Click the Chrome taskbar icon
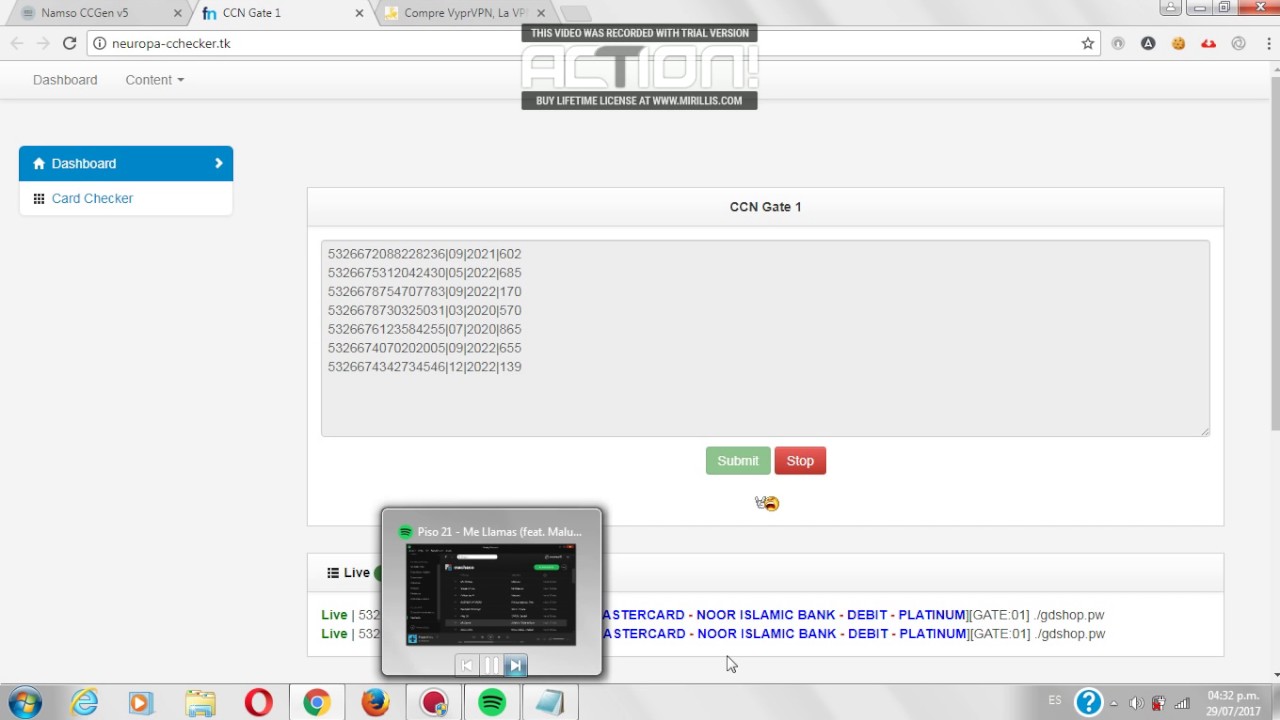Screen dimensions: 1280x720 coord(317,703)
